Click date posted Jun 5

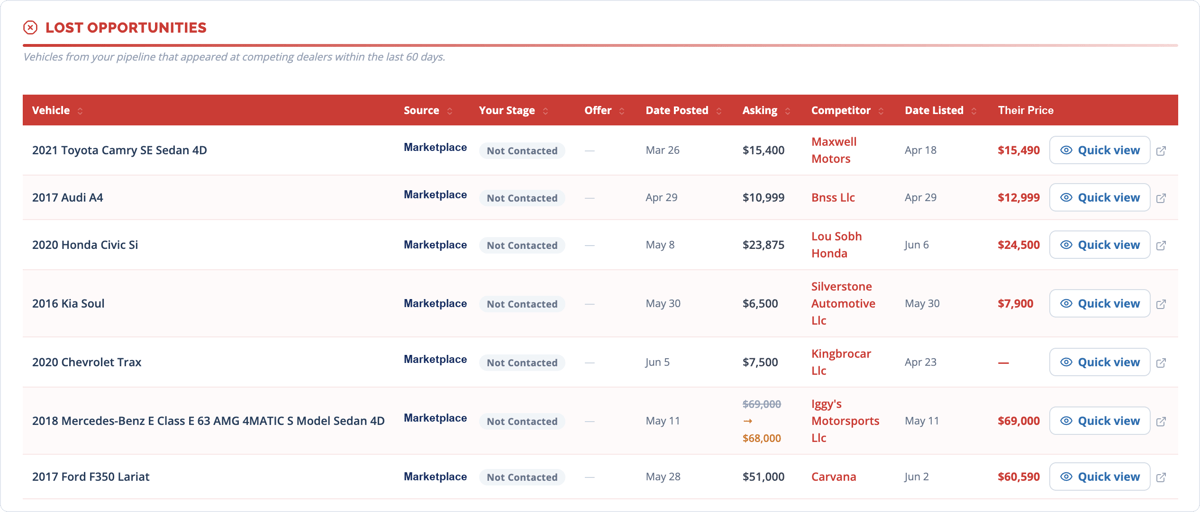pyautogui.click(x=658, y=362)
